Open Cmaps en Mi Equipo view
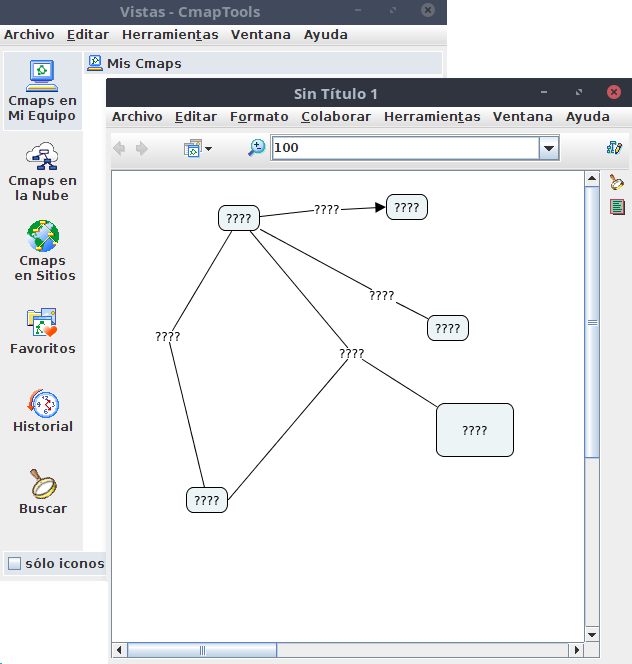This screenshot has height=664, width=632. click(x=42, y=90)
